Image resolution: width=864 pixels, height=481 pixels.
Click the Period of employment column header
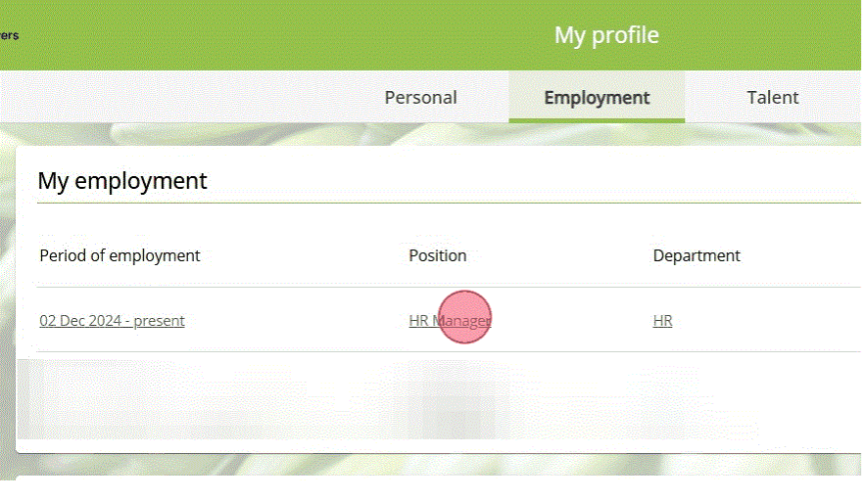tap(120, 256)
